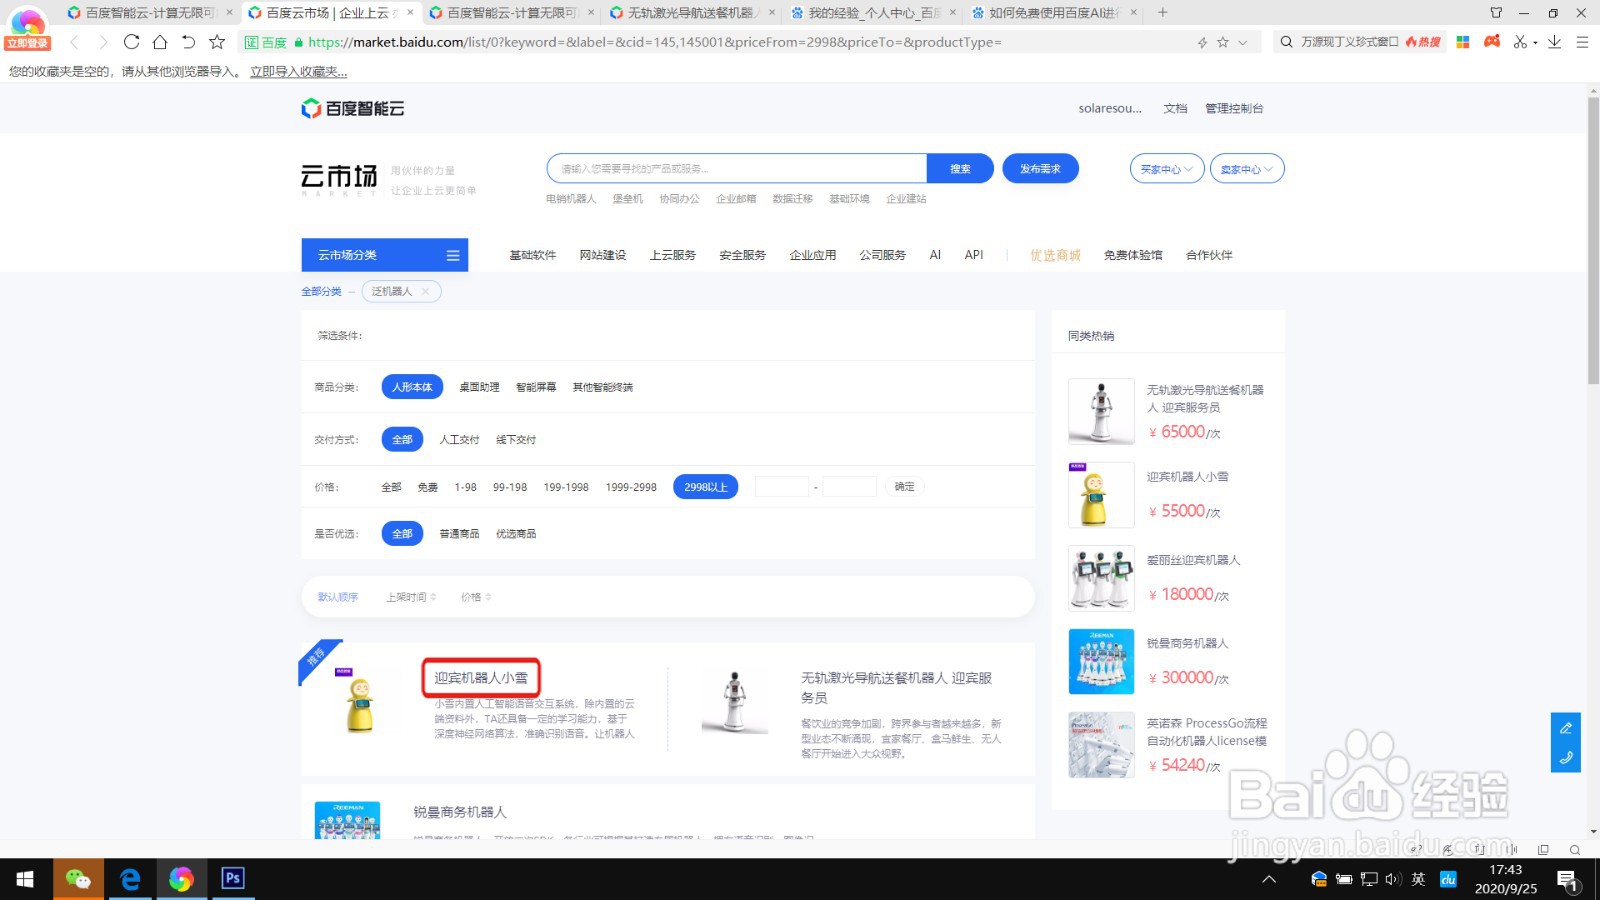Reload the page with refresh icon
The image size is (1600, 900).
131,42
